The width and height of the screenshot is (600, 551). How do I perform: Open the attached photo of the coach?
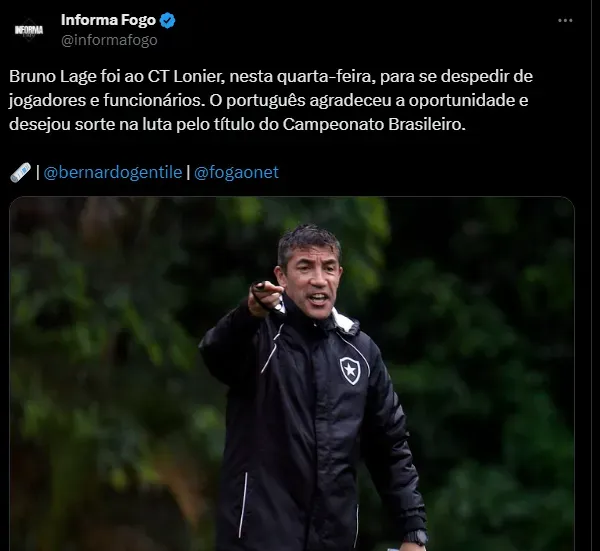(292, 374)
